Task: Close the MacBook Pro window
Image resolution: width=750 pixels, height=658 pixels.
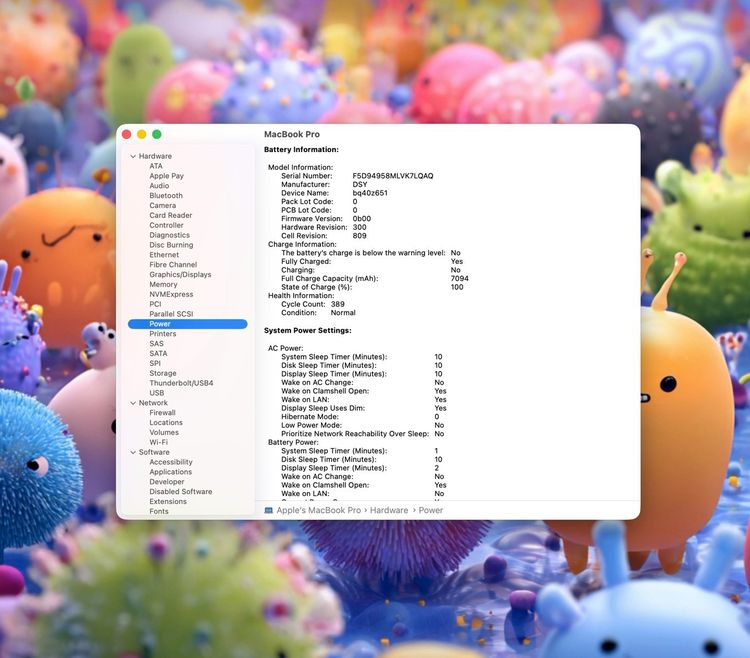Action: [127, 134]
